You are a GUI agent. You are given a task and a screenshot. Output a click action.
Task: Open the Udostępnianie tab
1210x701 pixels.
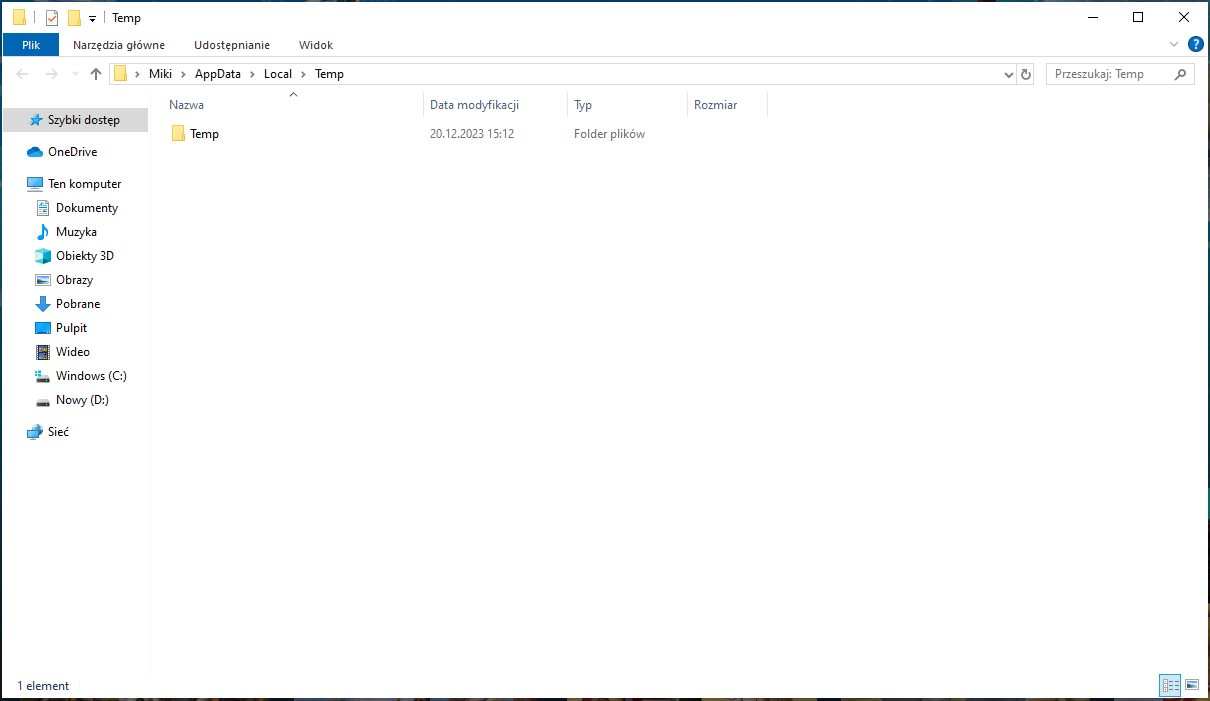(232, 45)
